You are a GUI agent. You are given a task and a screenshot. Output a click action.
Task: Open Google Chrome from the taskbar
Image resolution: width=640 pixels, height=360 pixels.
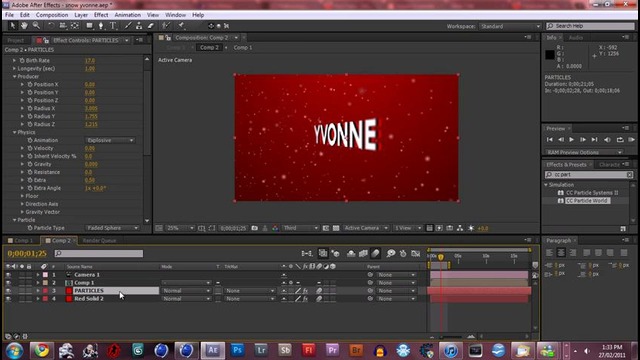tap(41, 350)
